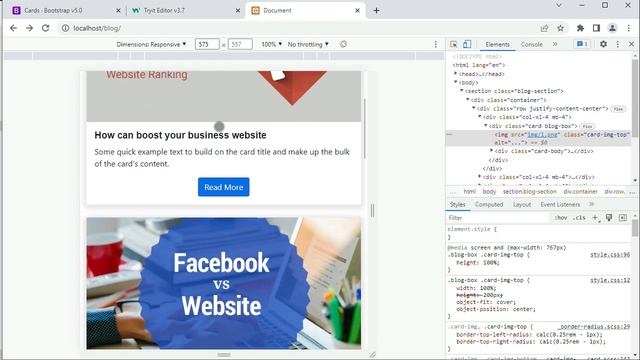This screenshot has width=640, height=360.
Task: Switch to the Elements tab
Action: [497, 44]
